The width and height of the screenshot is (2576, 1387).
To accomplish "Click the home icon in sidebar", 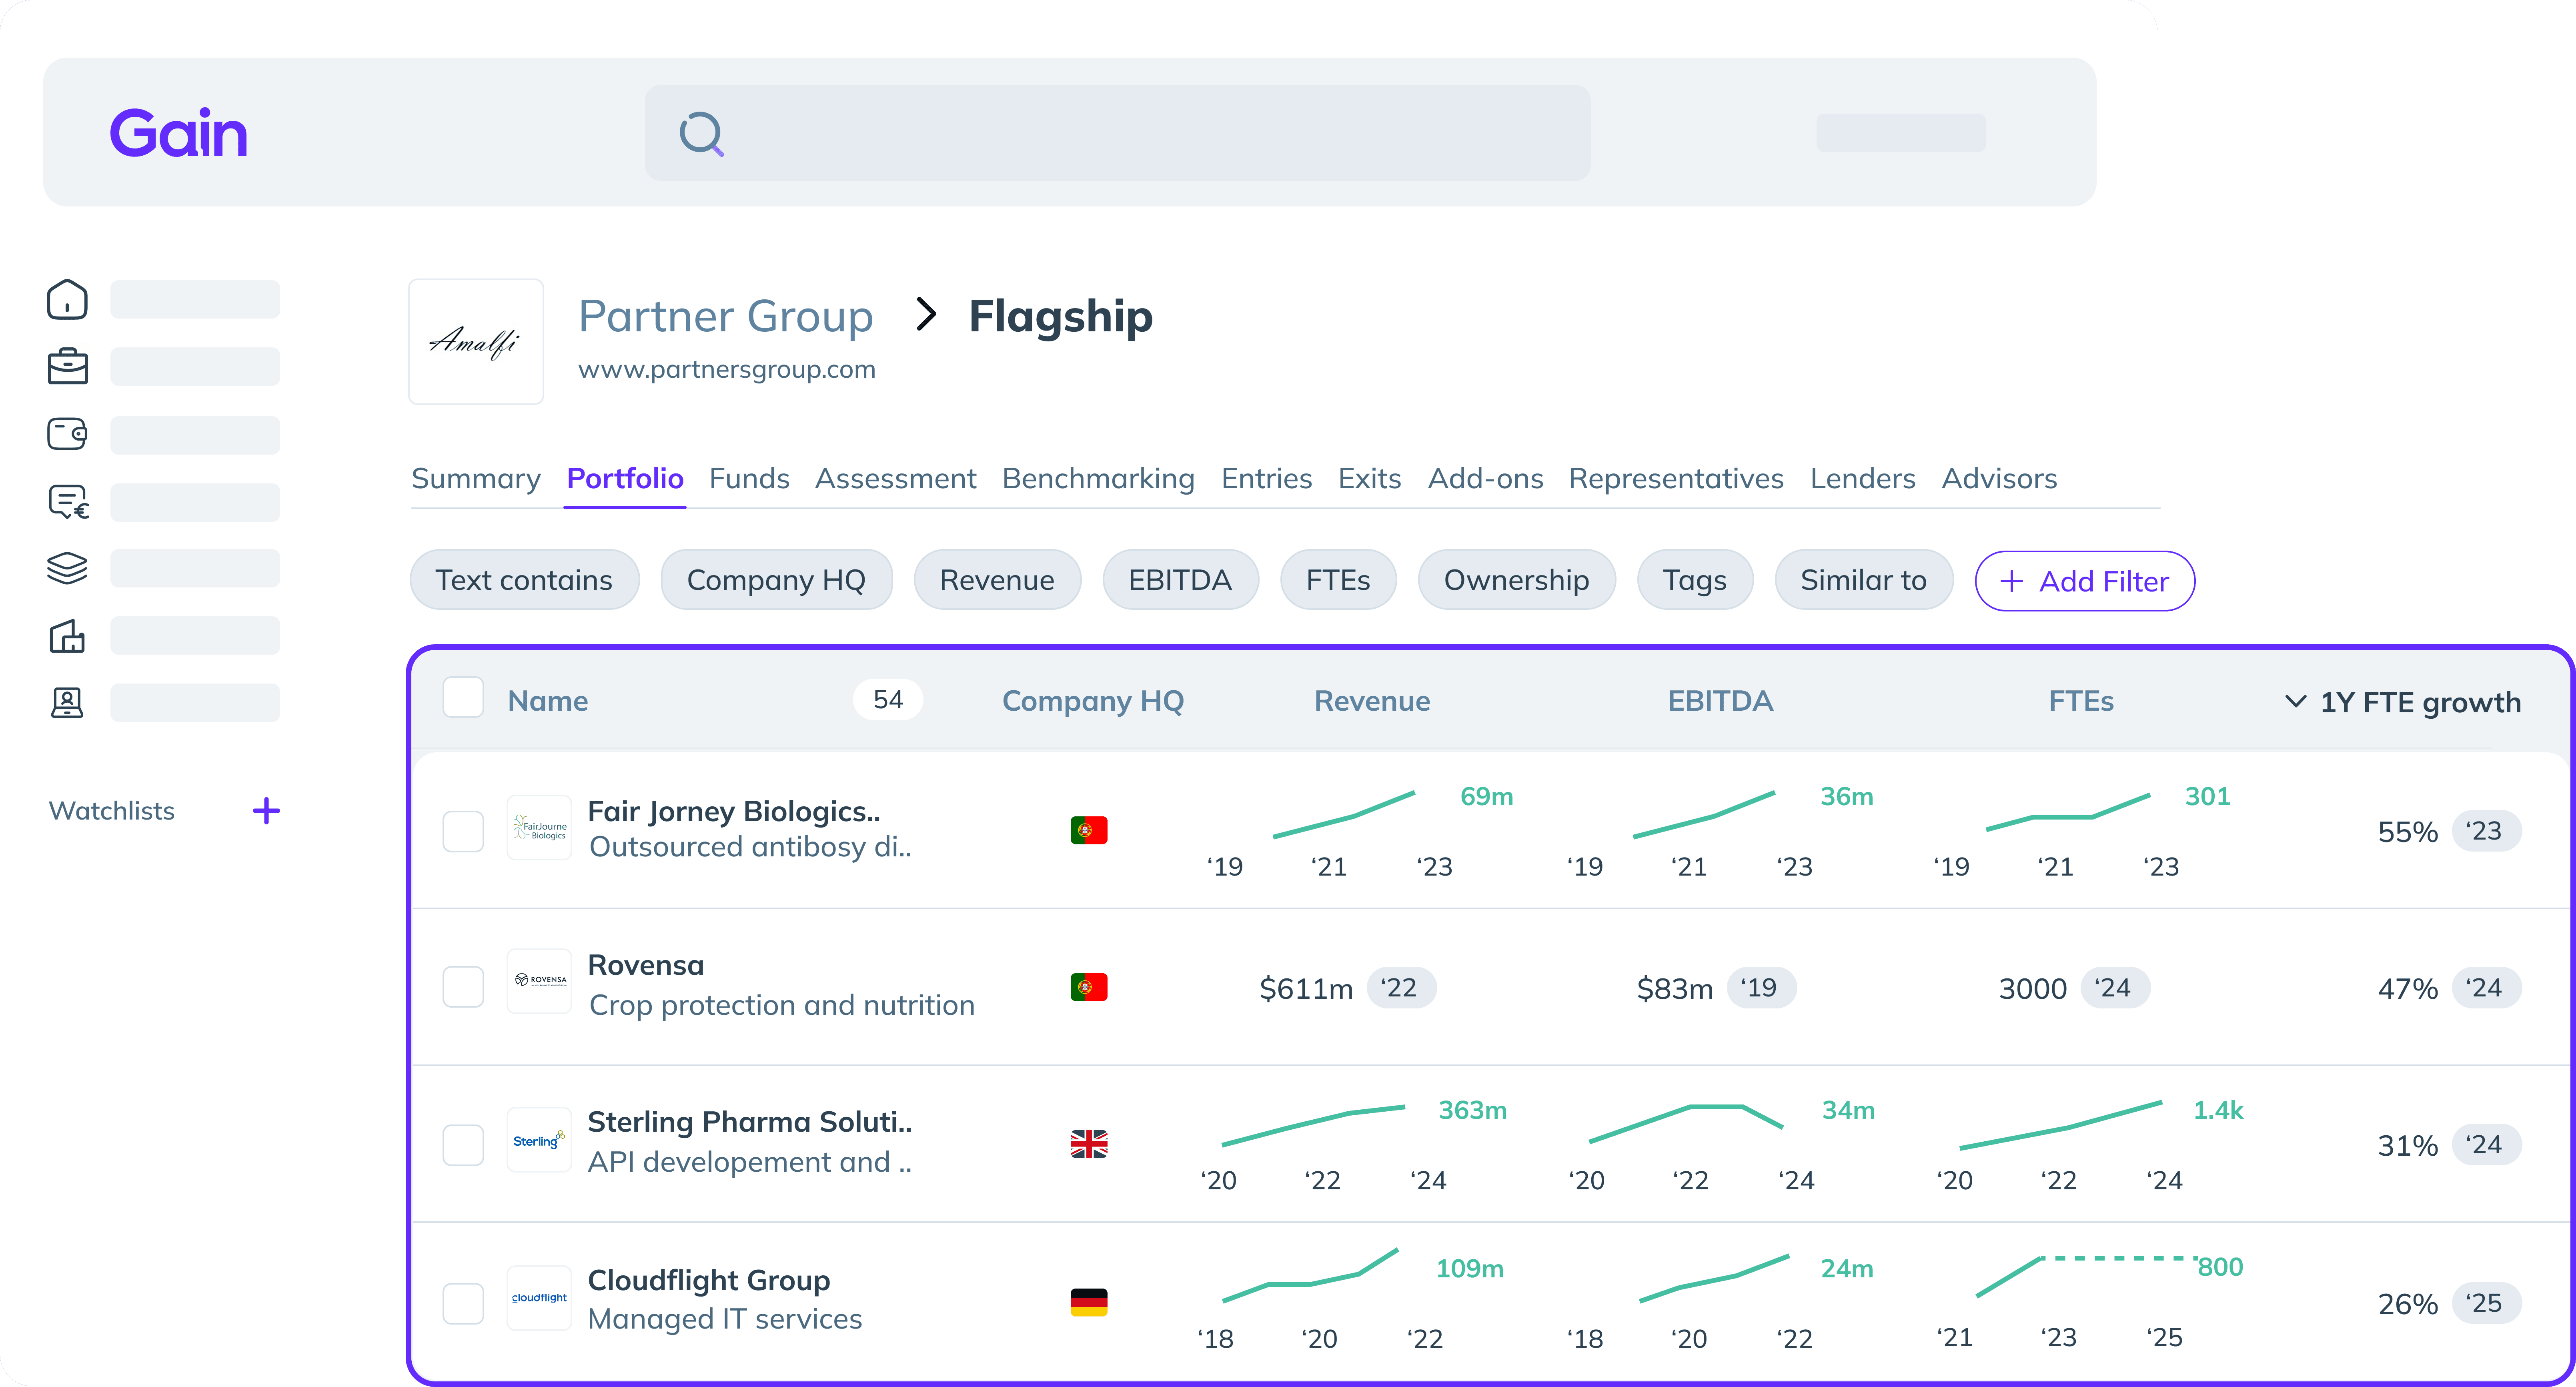I will click(67, 299).
